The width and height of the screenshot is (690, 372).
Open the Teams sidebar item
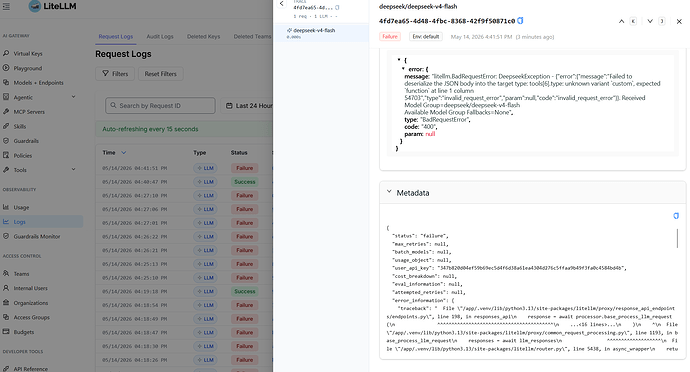click(21, 274)
